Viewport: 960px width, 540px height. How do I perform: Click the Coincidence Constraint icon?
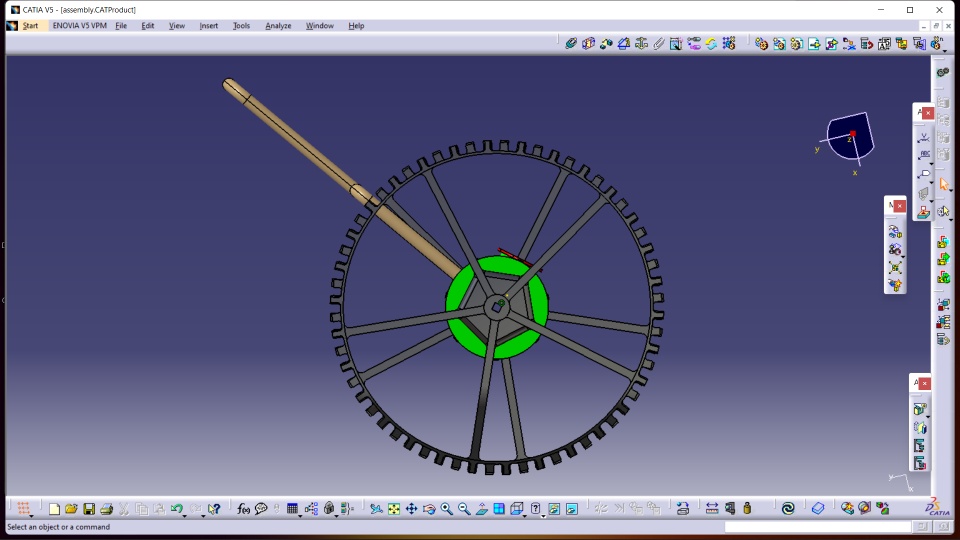(571, 43)
